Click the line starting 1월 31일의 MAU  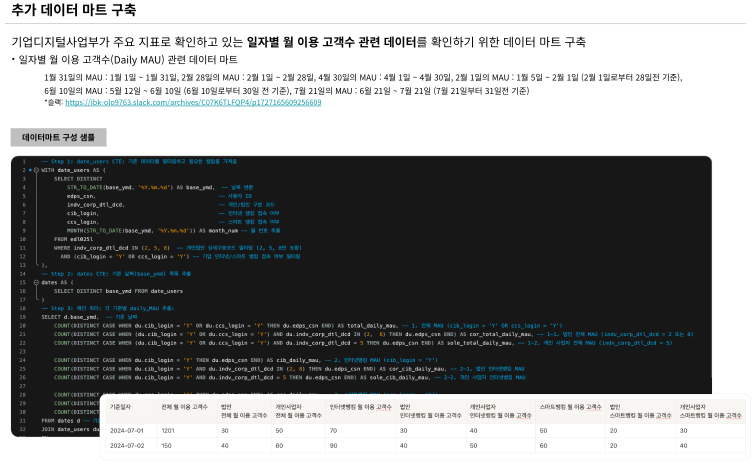tap(363, 77)
